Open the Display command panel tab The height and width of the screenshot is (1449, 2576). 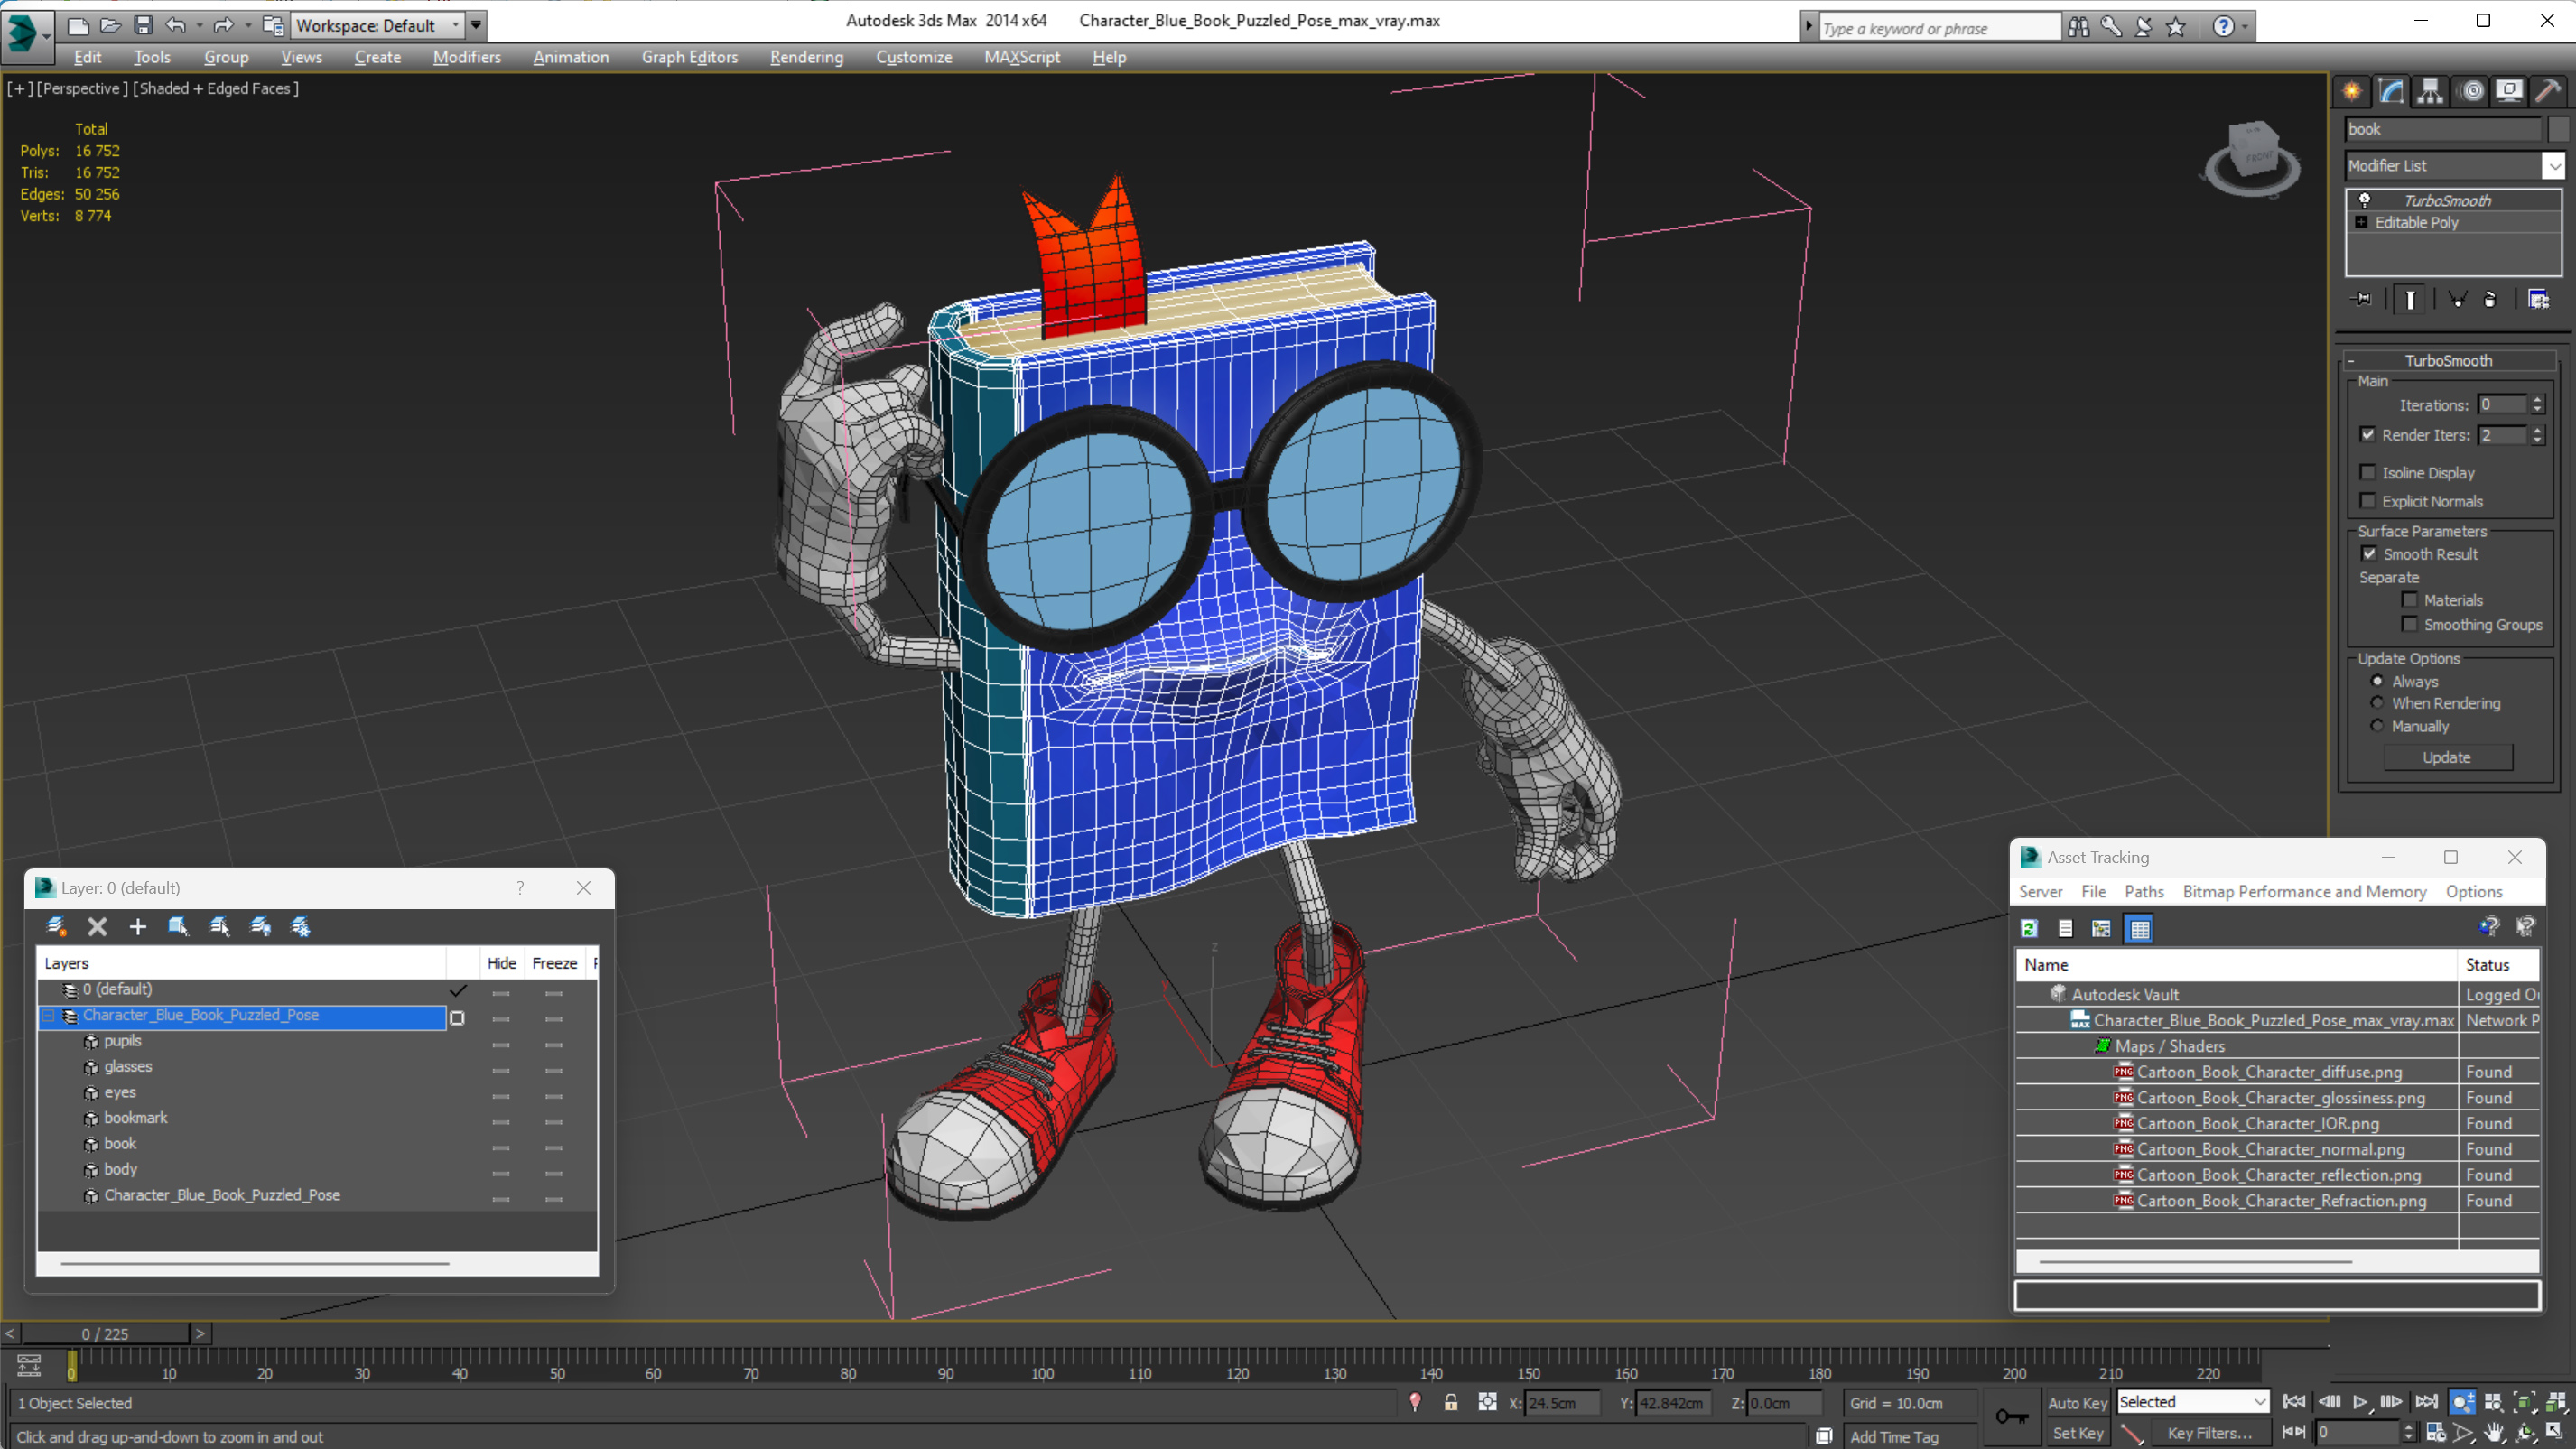2509,91
